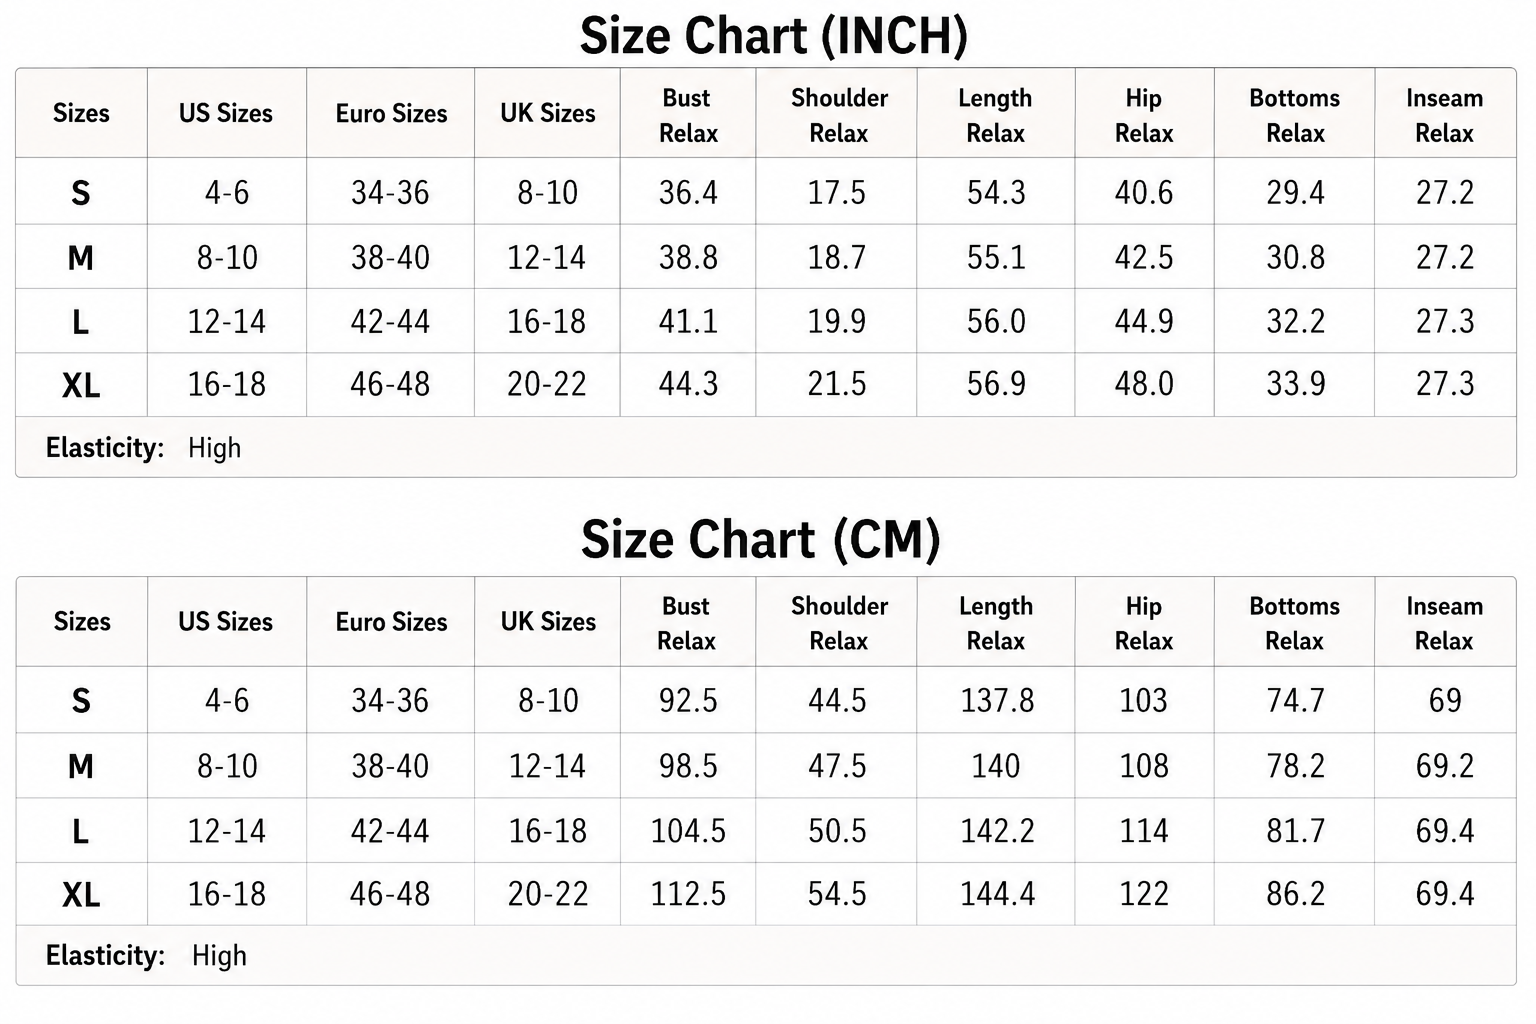This screenshot has height=1024, width=1536.
Task: Click the Size Chart (INCH) title
Action: click(774, 36)
